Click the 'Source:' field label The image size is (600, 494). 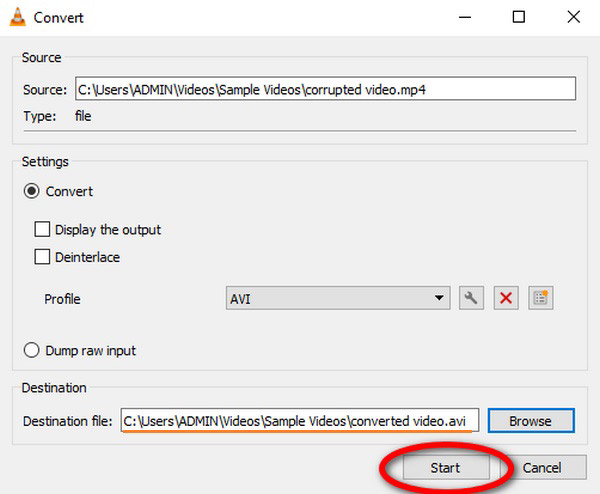pyautogui.click(x=45, y=90)
